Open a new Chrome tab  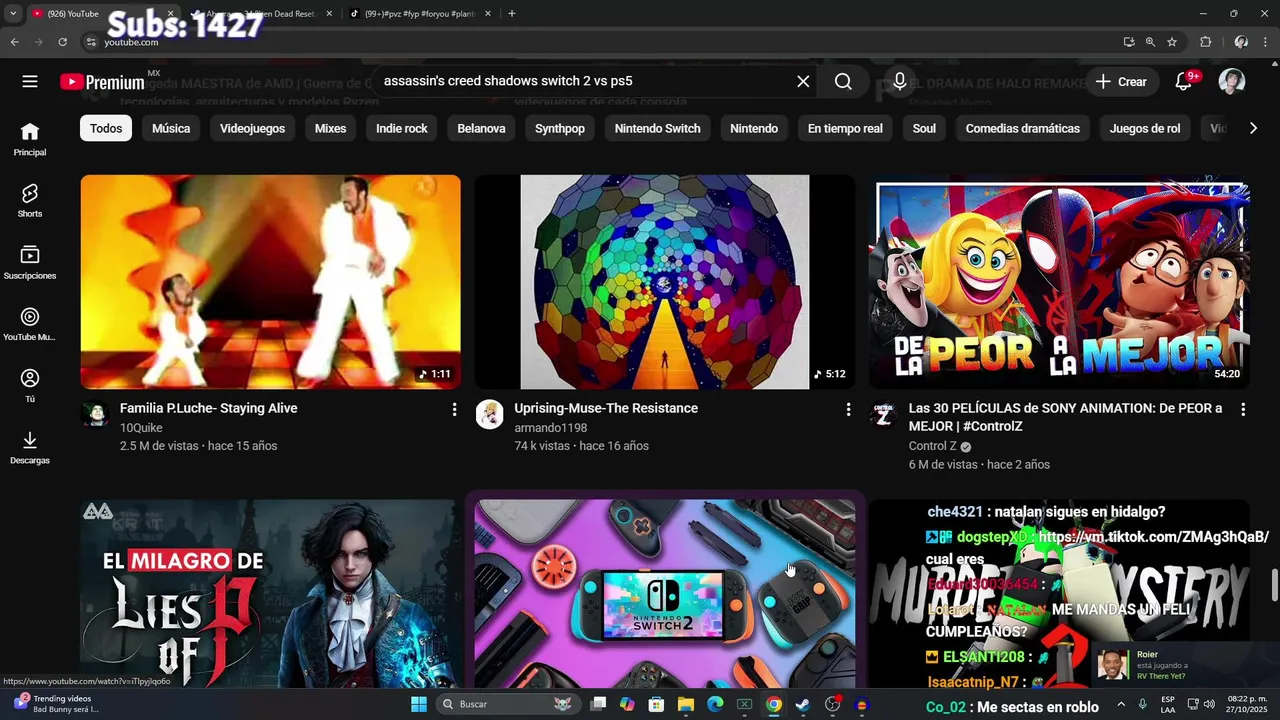tap(512, 14)
